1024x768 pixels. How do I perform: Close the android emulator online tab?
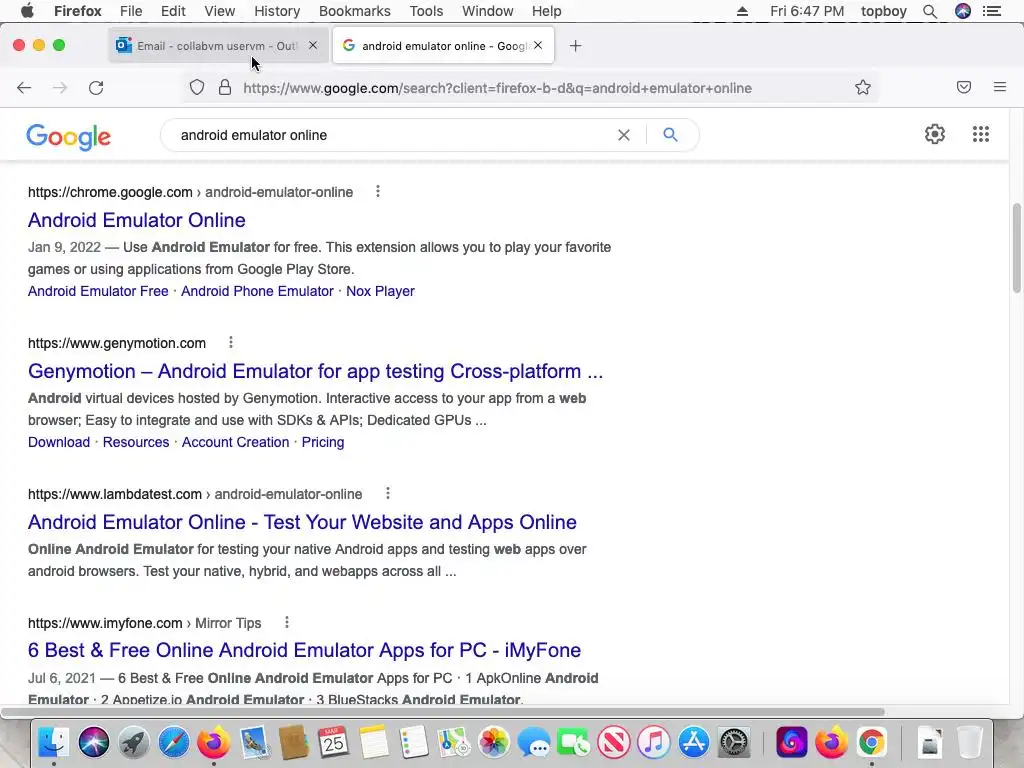(x=537, y=45)
